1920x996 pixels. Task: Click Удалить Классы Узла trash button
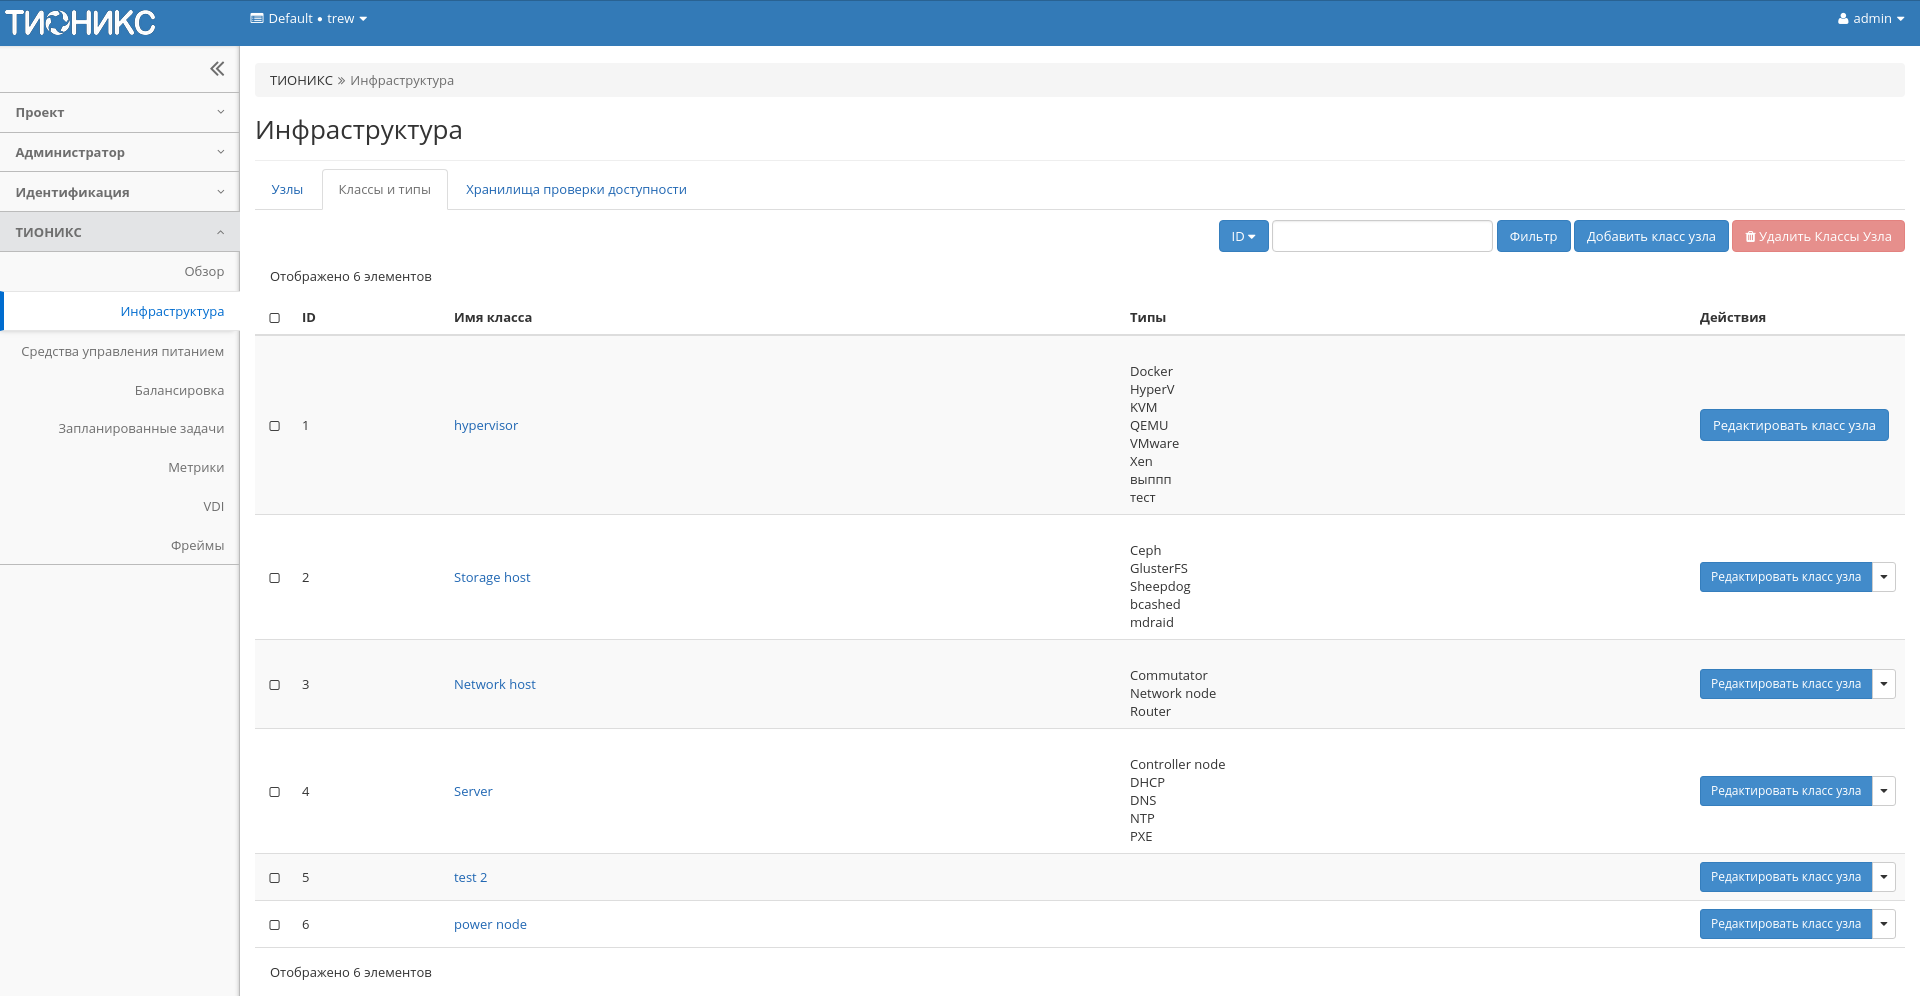click(1817, 237)
